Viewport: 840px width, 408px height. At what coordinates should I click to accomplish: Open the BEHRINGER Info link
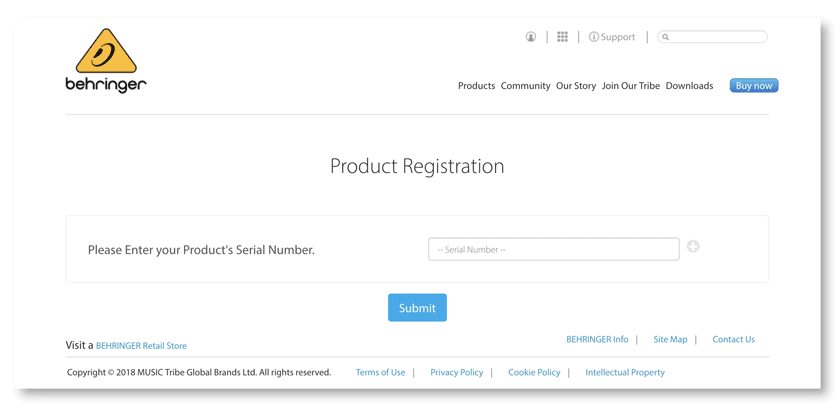coord(597,339)
